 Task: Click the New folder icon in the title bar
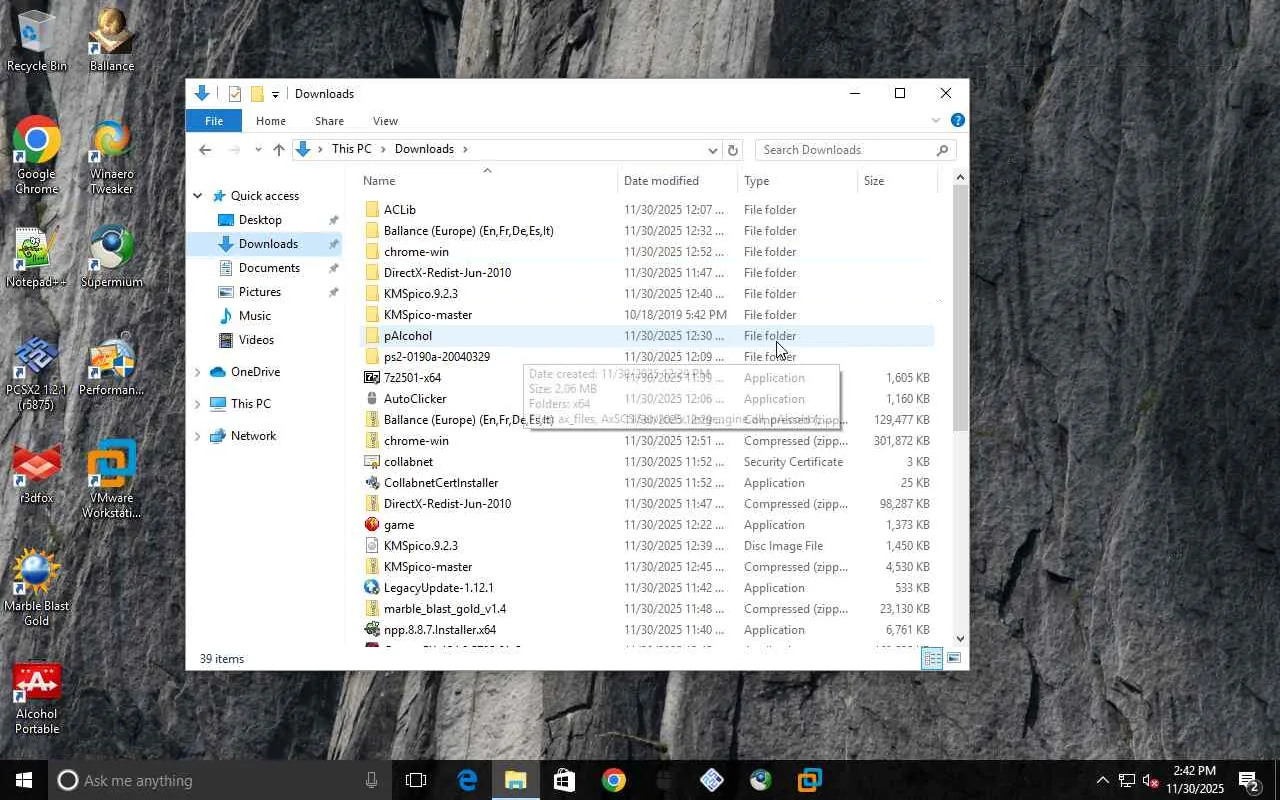[257, 94]
